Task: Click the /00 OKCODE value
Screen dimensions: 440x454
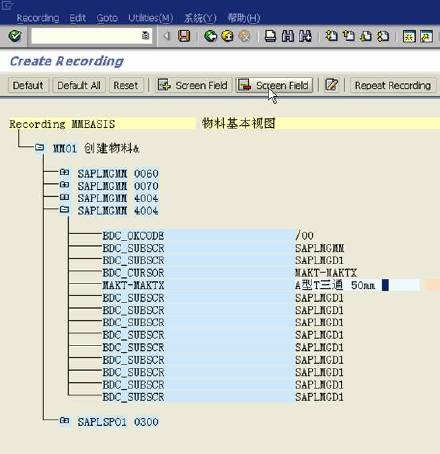Action: coord(304,236)
